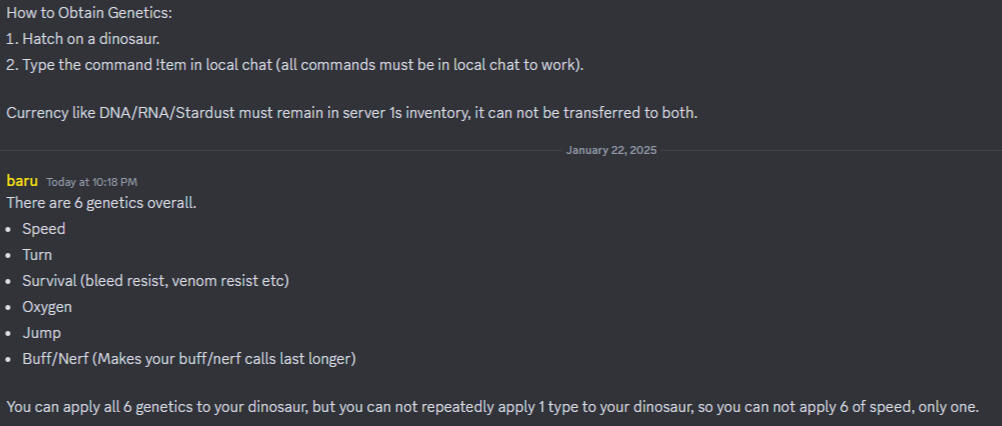Click the Survival (bleed resist) list item
Screen dimensions: 1002x426
156,280
